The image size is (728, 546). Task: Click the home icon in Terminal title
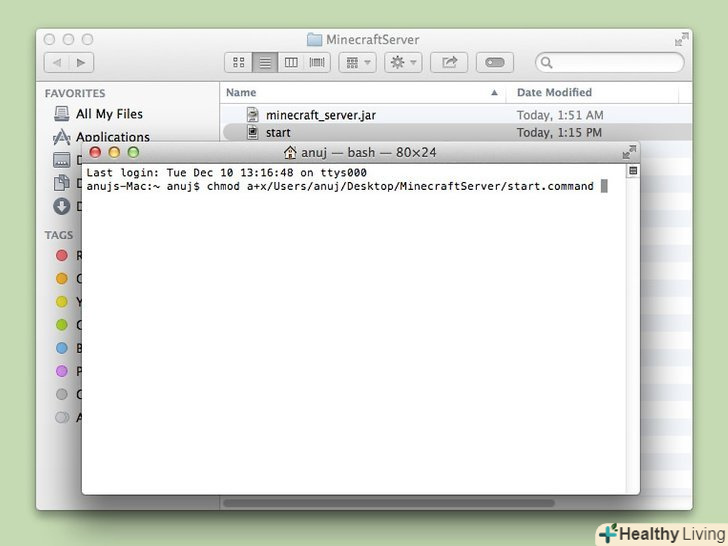(290, 152)
